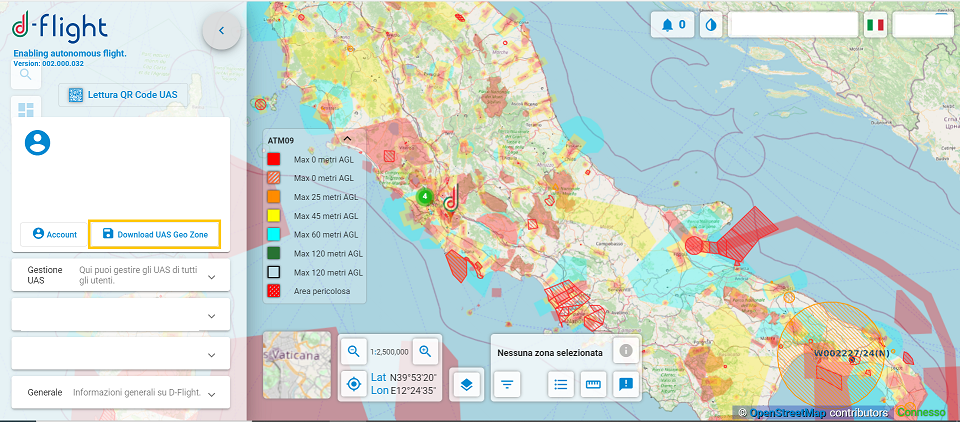
Task: Open the map layers selector
Action: (467, 383)
